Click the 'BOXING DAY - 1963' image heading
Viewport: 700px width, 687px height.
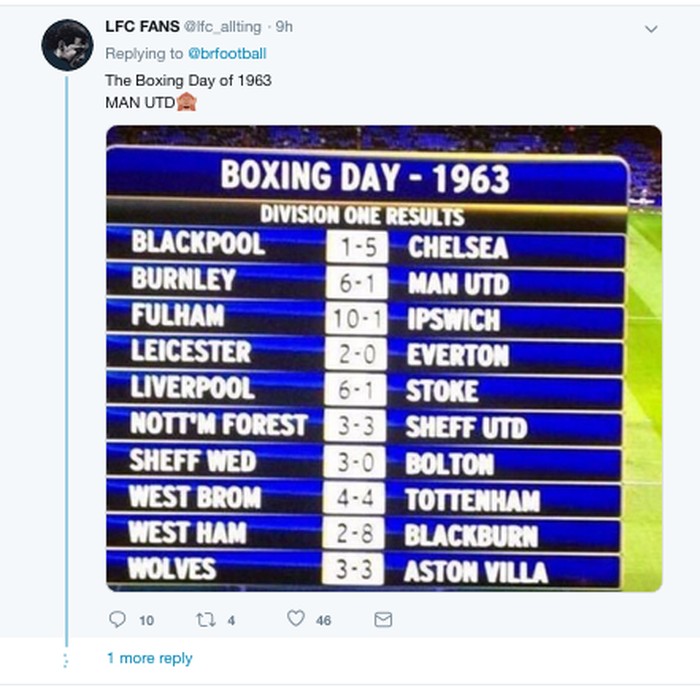[365, 178]
